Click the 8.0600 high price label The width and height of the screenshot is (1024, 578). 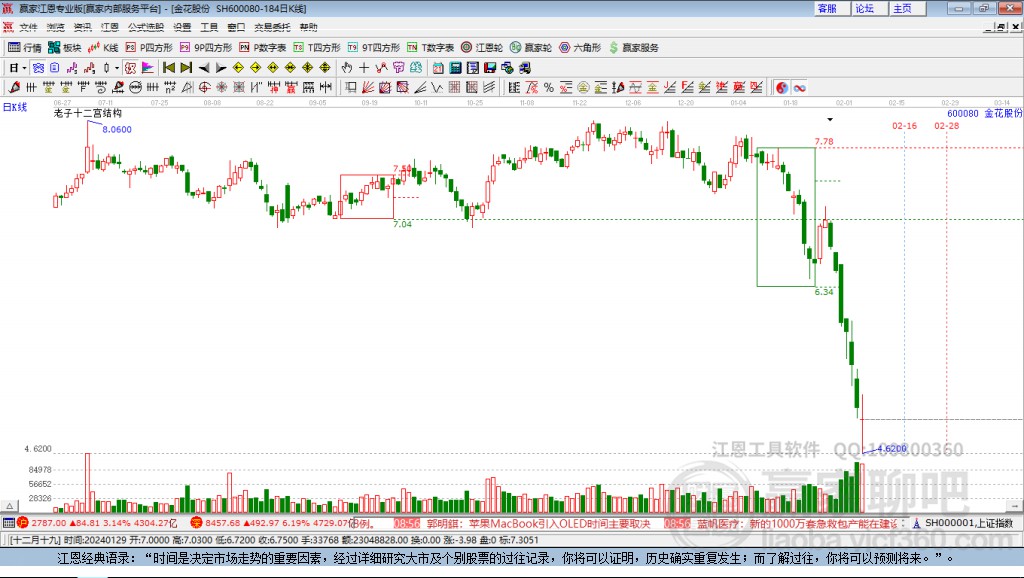pos(117,129)
